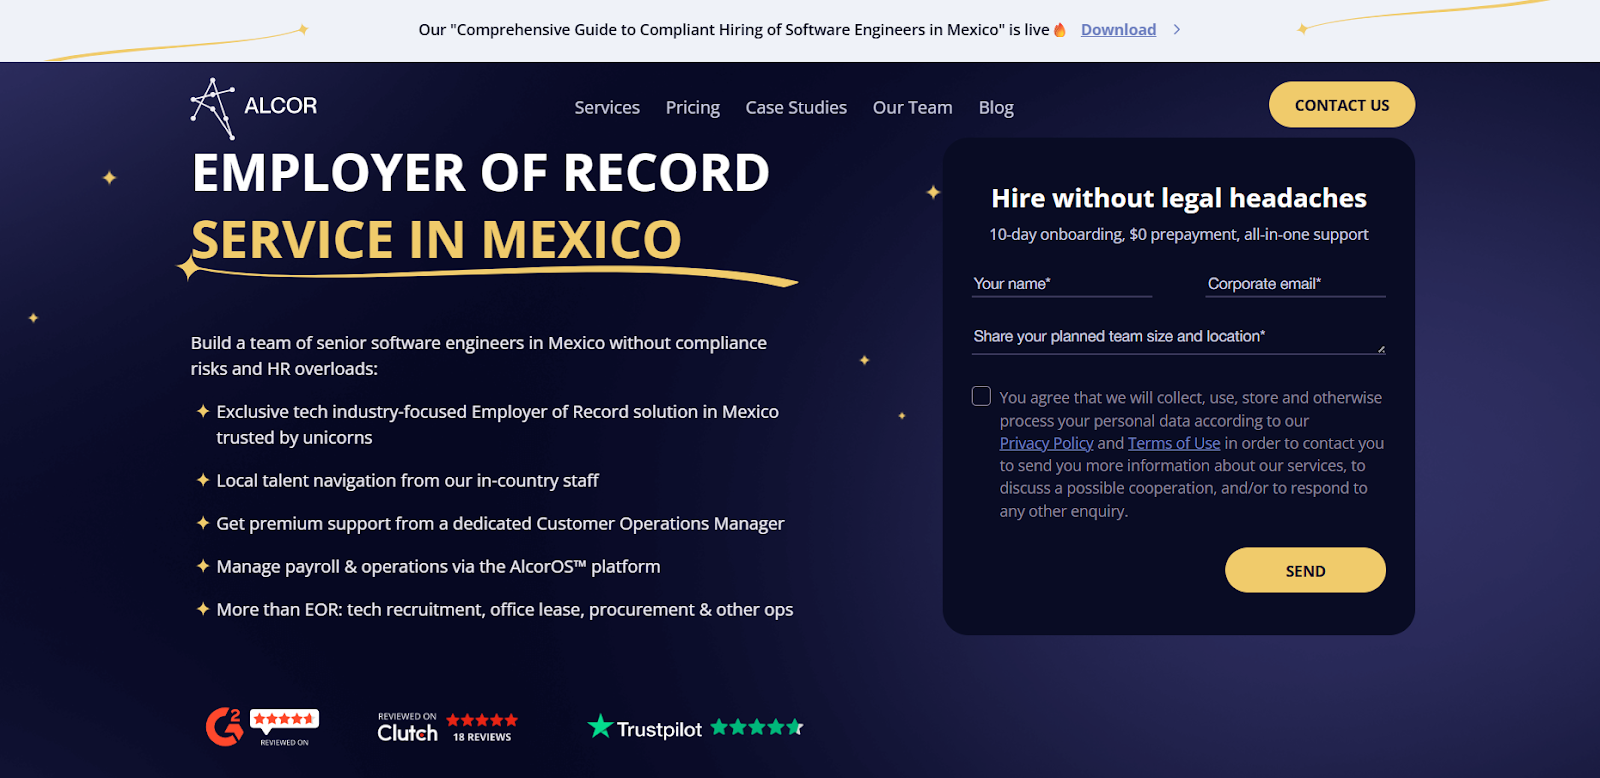Submit the form with SEND

click(1305, 570)
